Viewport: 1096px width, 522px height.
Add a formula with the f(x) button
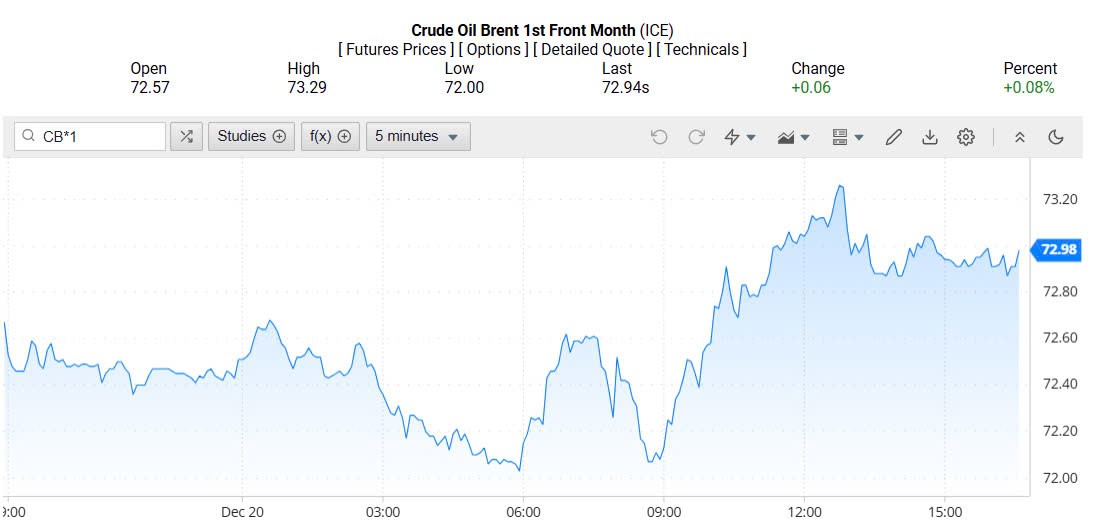[x=330, y=136]
